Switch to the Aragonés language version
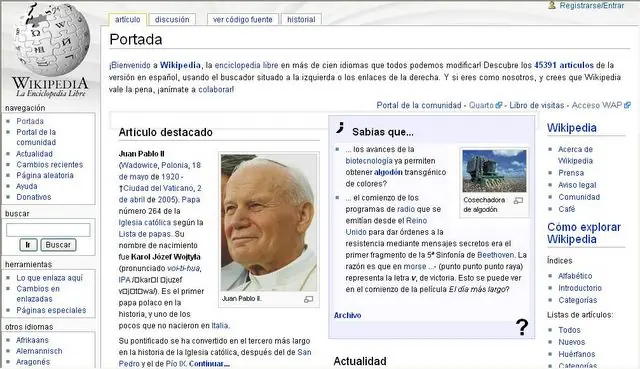Viewport: 640px width, 369px height. [33, 362]
